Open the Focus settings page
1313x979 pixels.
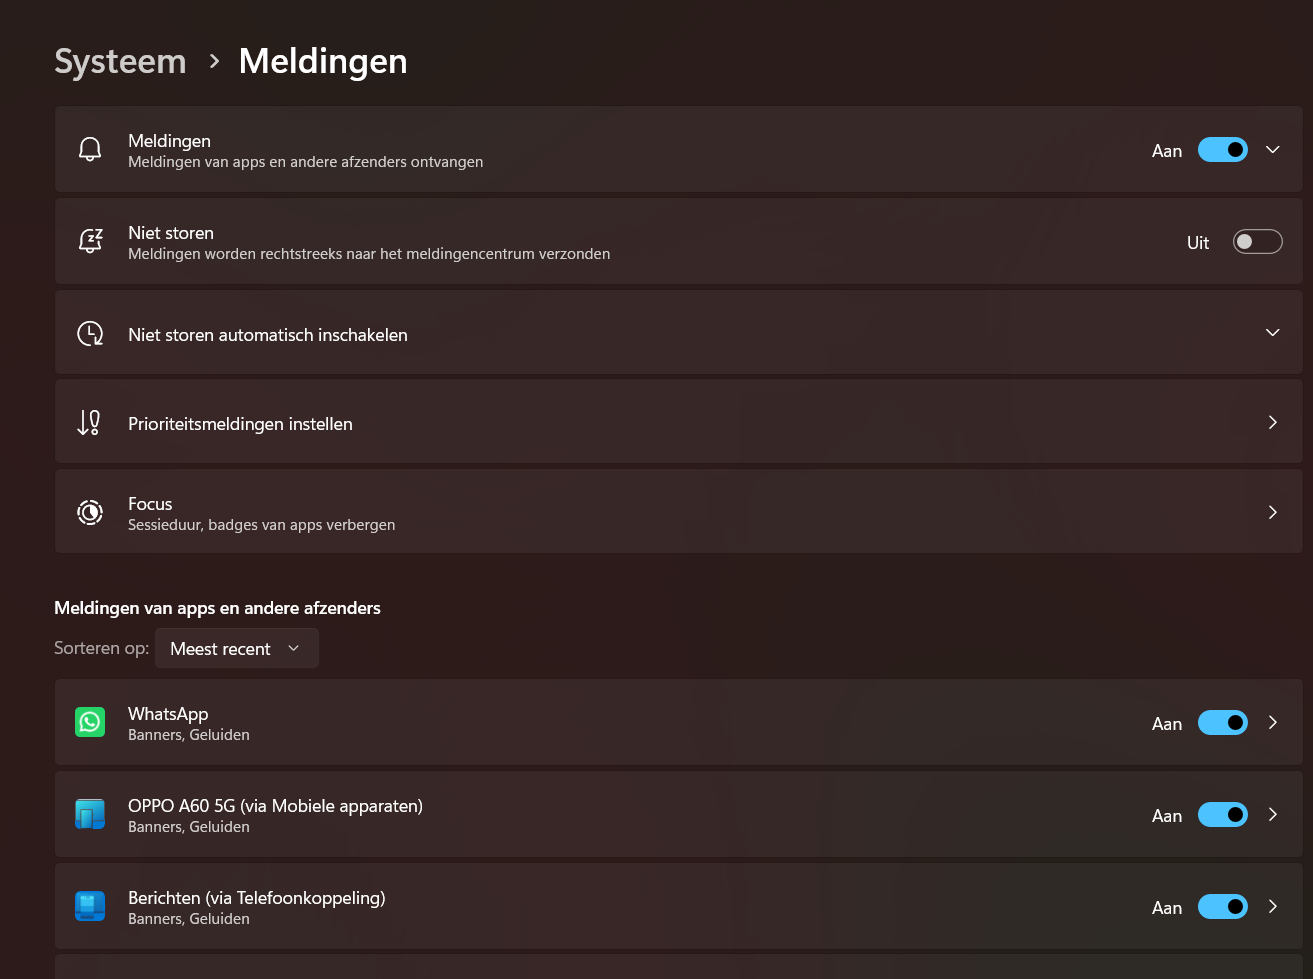[x=679, y=512]
